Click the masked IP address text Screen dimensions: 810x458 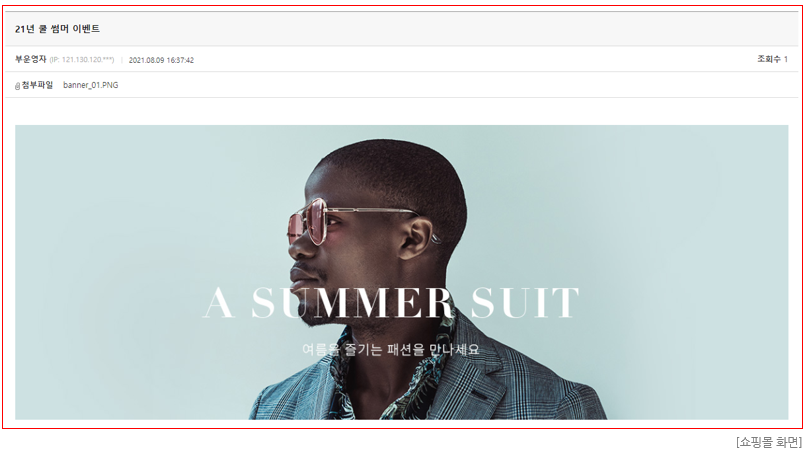pos(82,60)
